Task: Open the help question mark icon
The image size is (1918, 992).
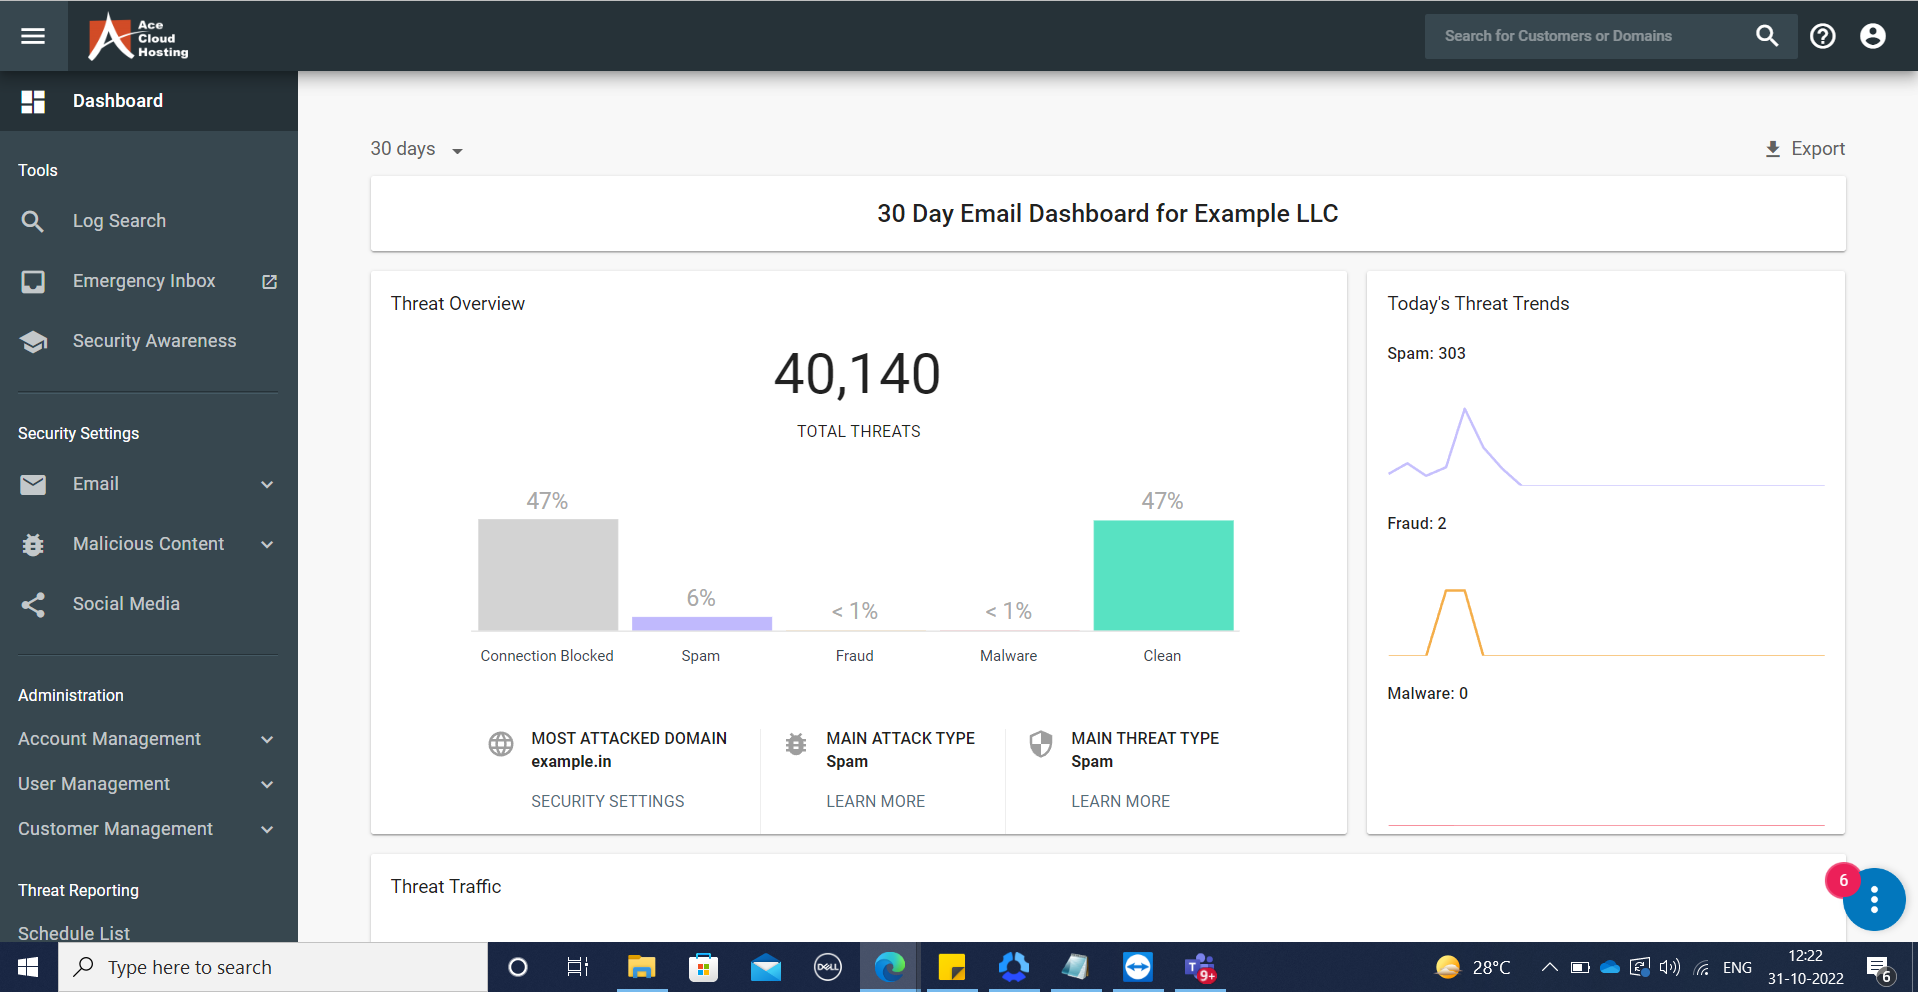Action: pos(1822,35)
